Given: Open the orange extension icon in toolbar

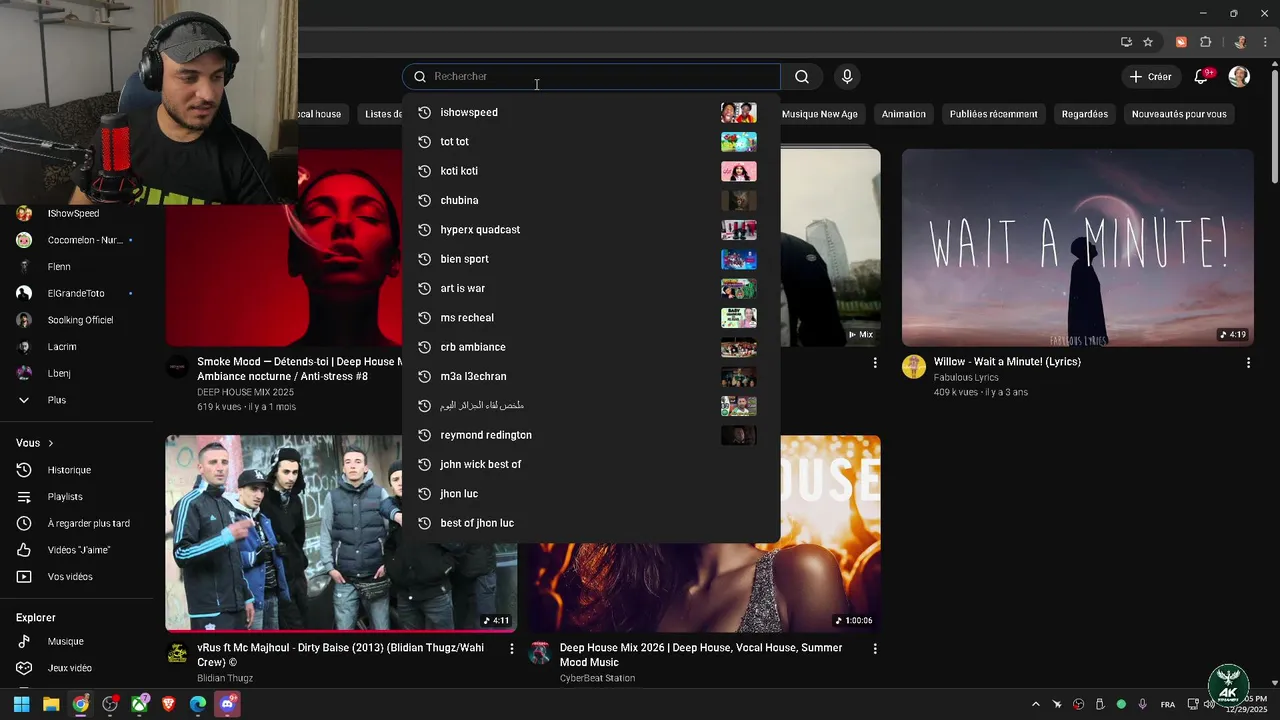Looking at the screenshot, I should coord(1181,42).
